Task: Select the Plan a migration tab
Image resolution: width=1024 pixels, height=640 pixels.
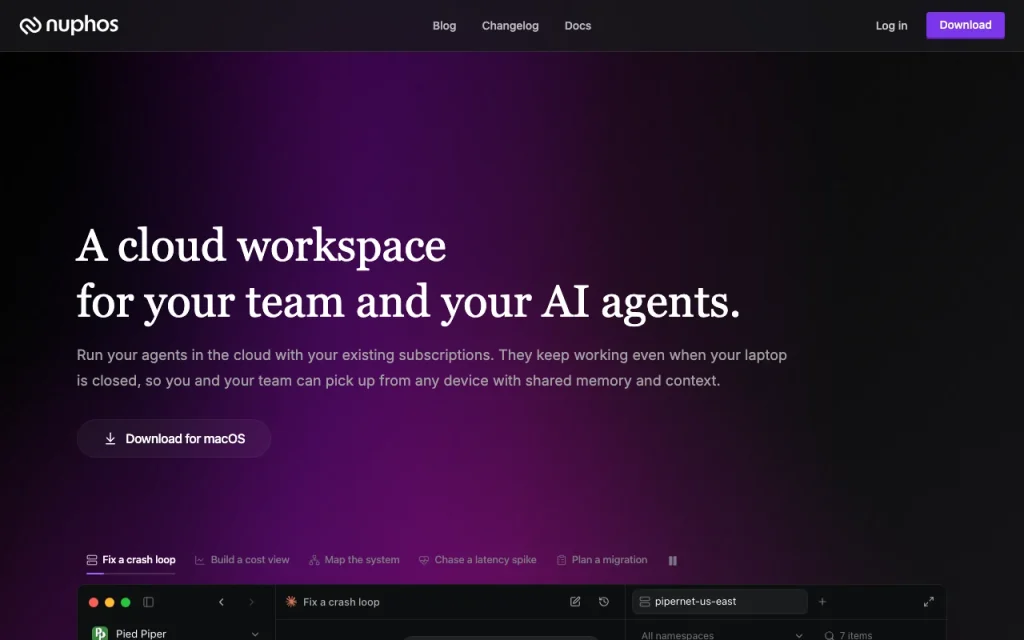Action: point(601,560)
